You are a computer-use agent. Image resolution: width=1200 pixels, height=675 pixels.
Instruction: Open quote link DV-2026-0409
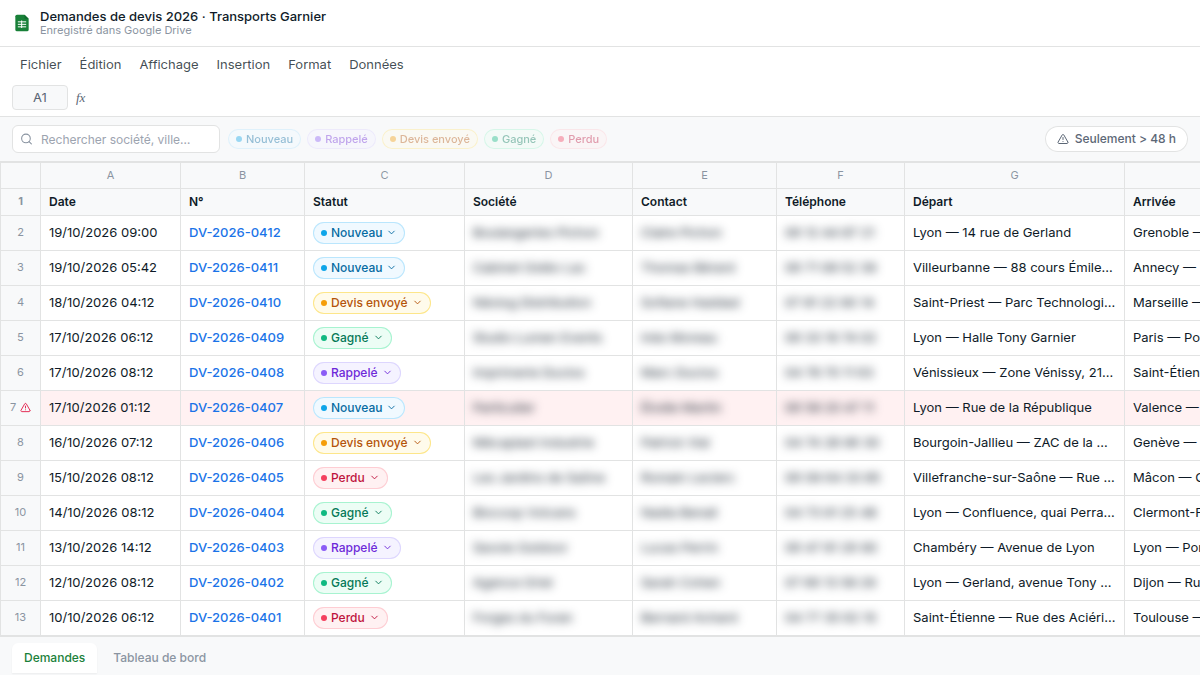236,338
